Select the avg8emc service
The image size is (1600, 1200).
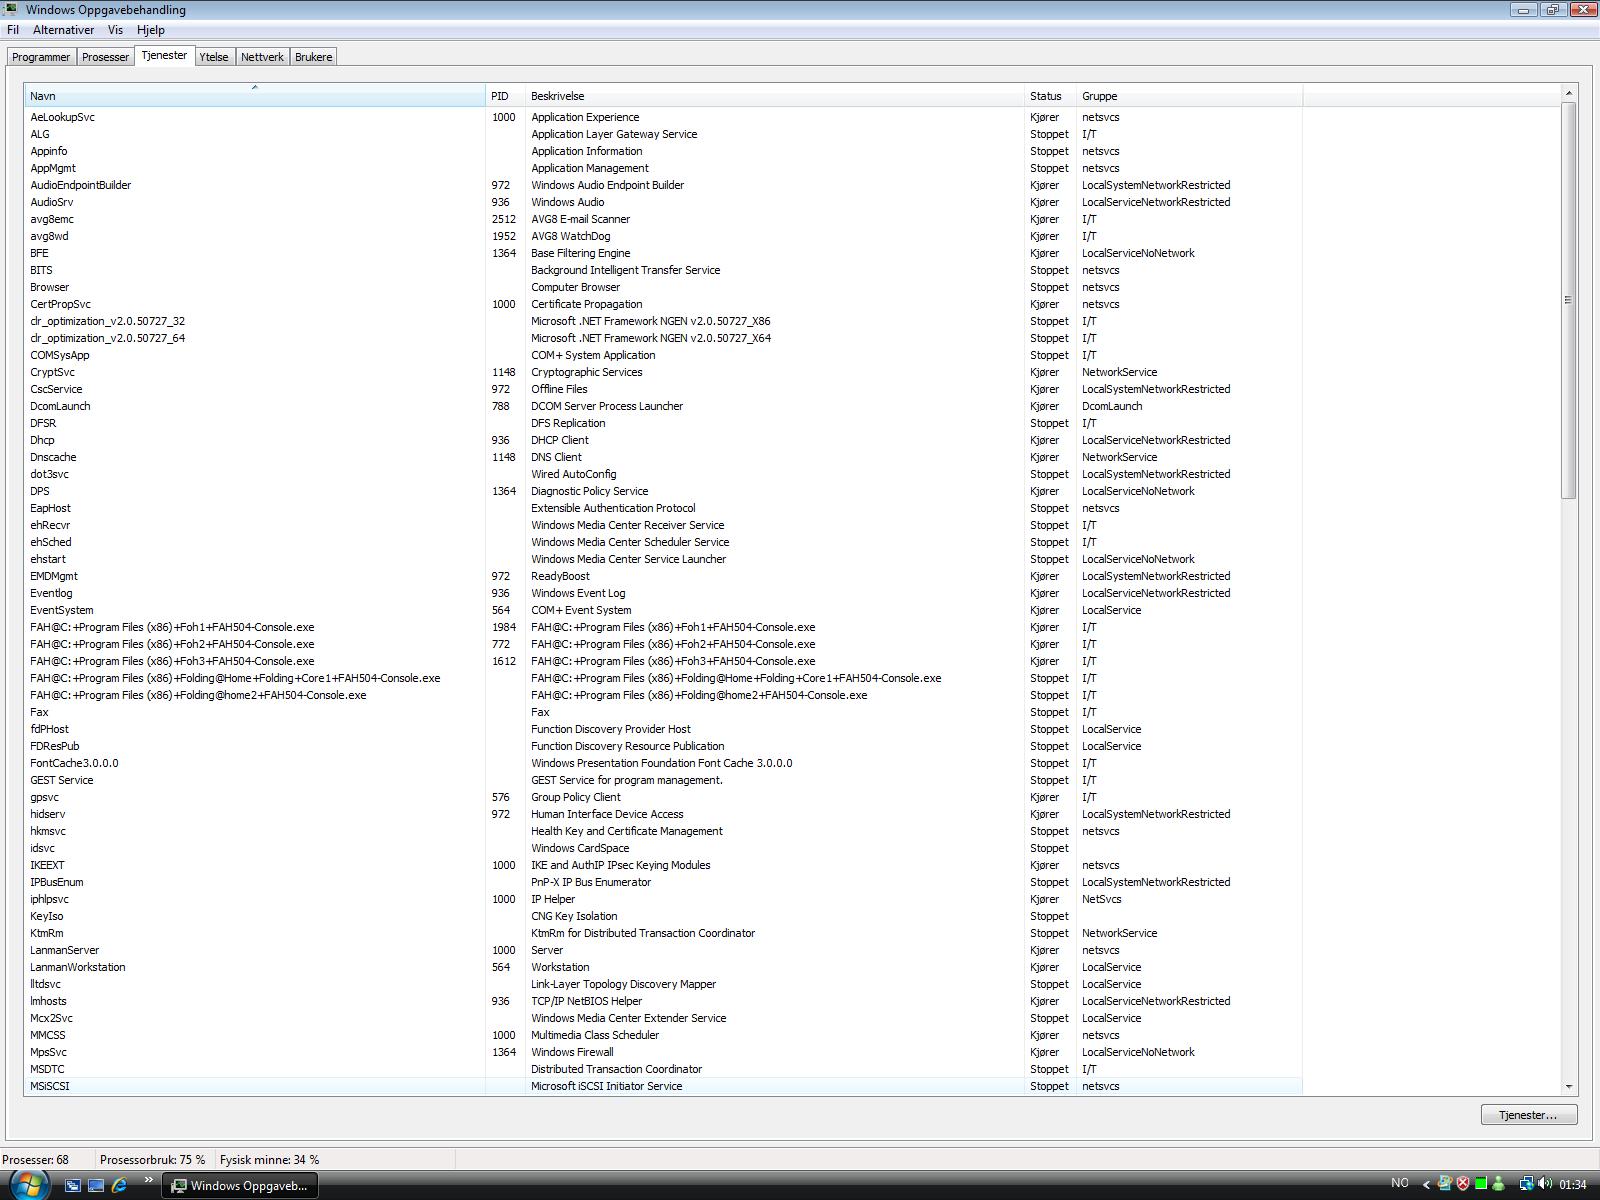tap(52, 219)
